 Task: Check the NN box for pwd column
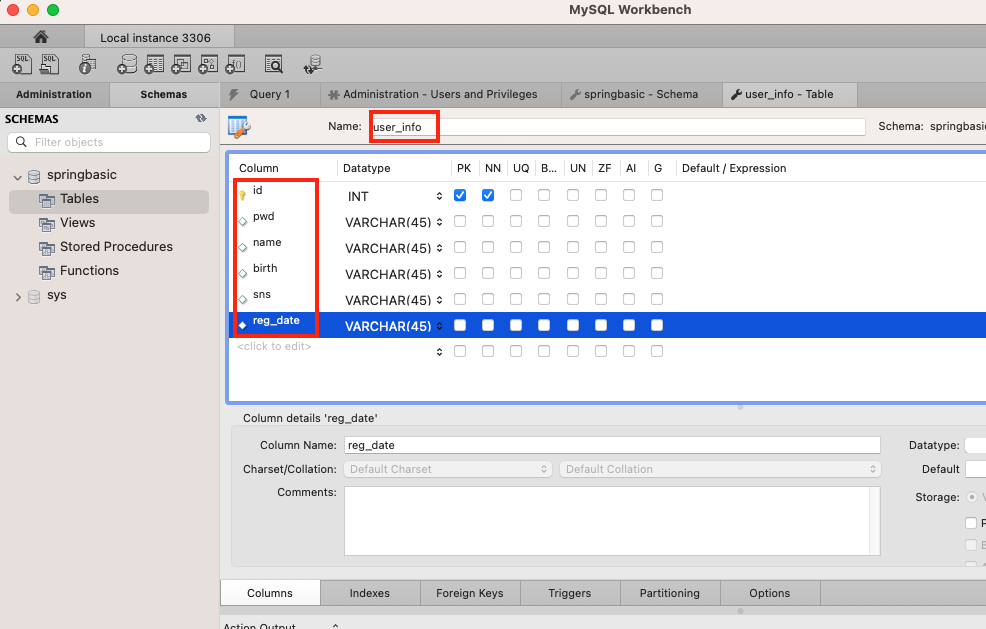point(488,221)
